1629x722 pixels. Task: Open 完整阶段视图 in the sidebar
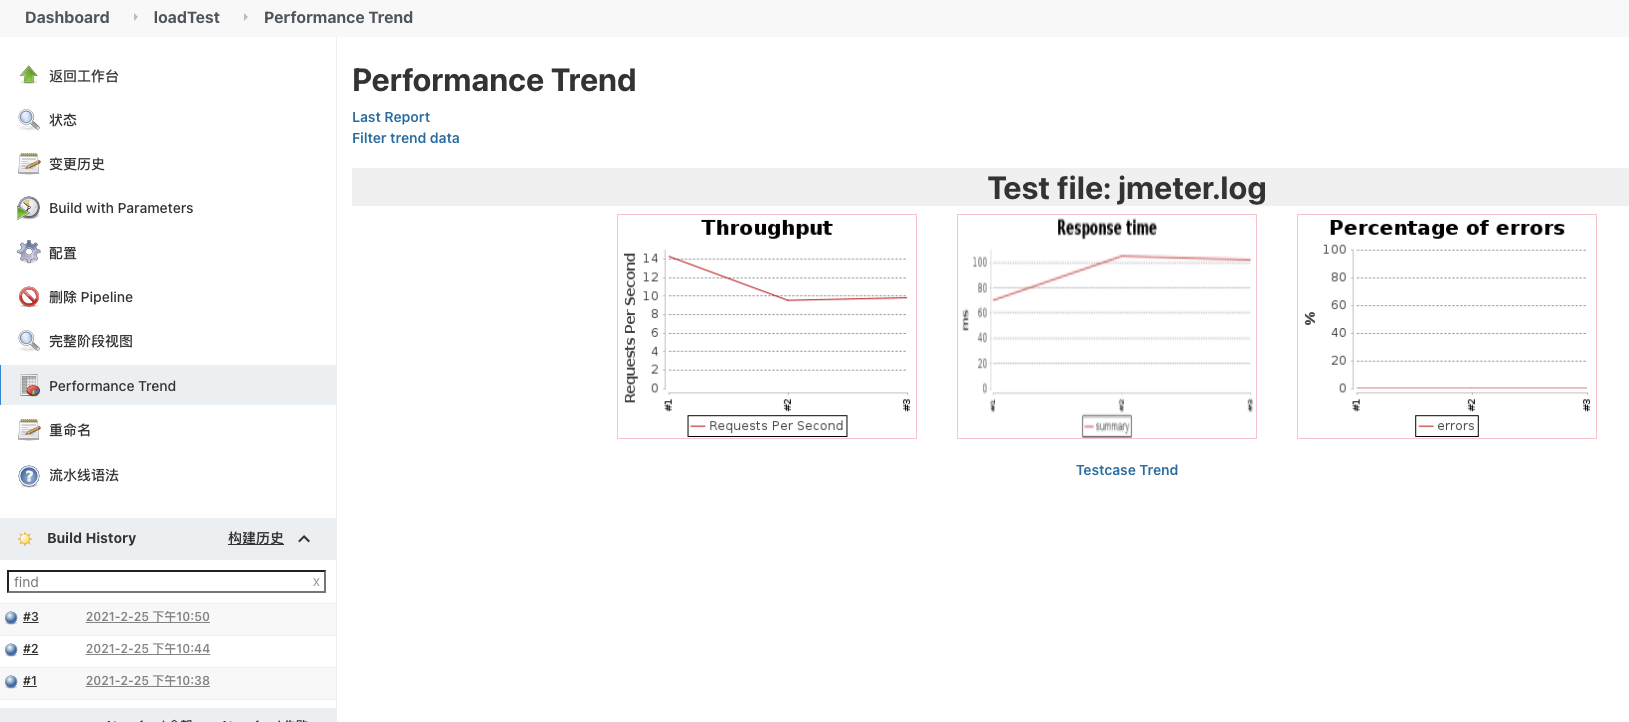(x=91, y=341)
